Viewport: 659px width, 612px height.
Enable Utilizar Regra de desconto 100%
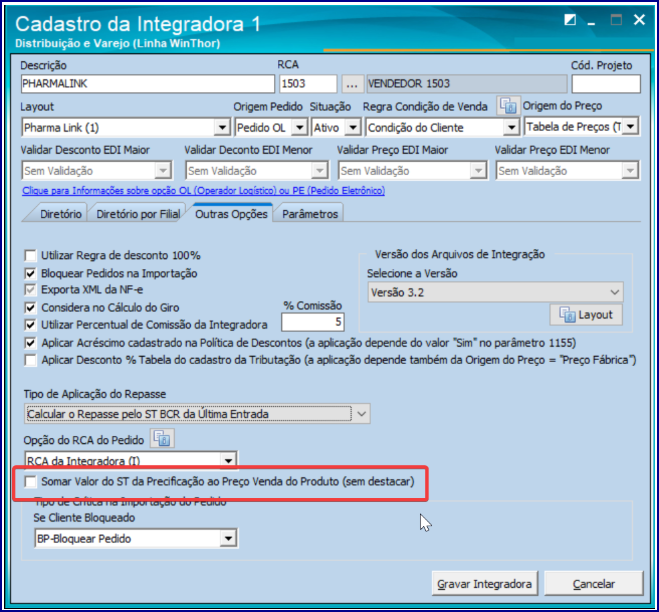click(30, 256)
